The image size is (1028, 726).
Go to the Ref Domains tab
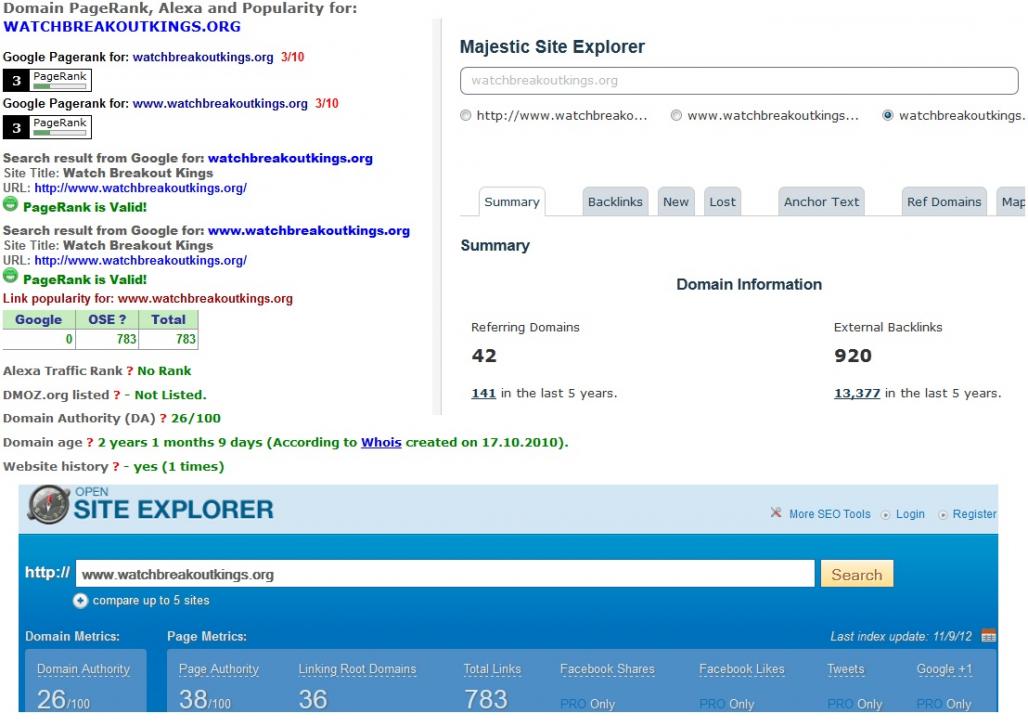(944, 202)
